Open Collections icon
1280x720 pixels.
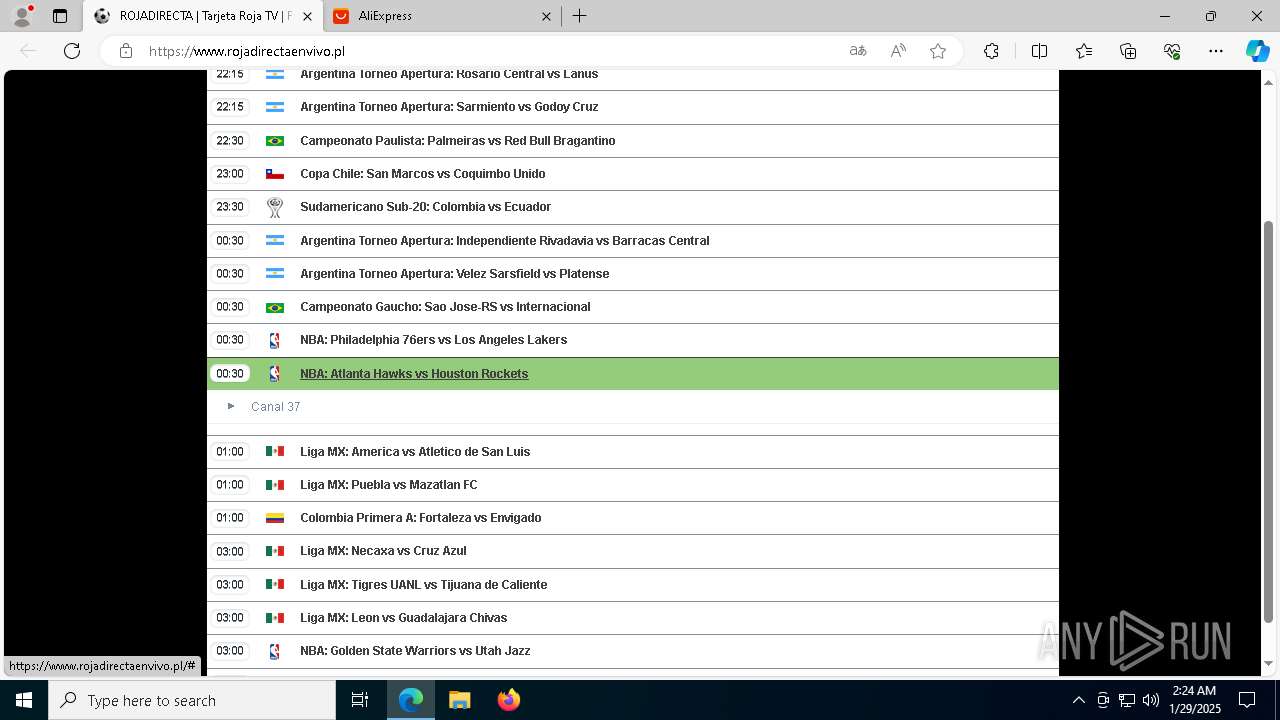1128,51
